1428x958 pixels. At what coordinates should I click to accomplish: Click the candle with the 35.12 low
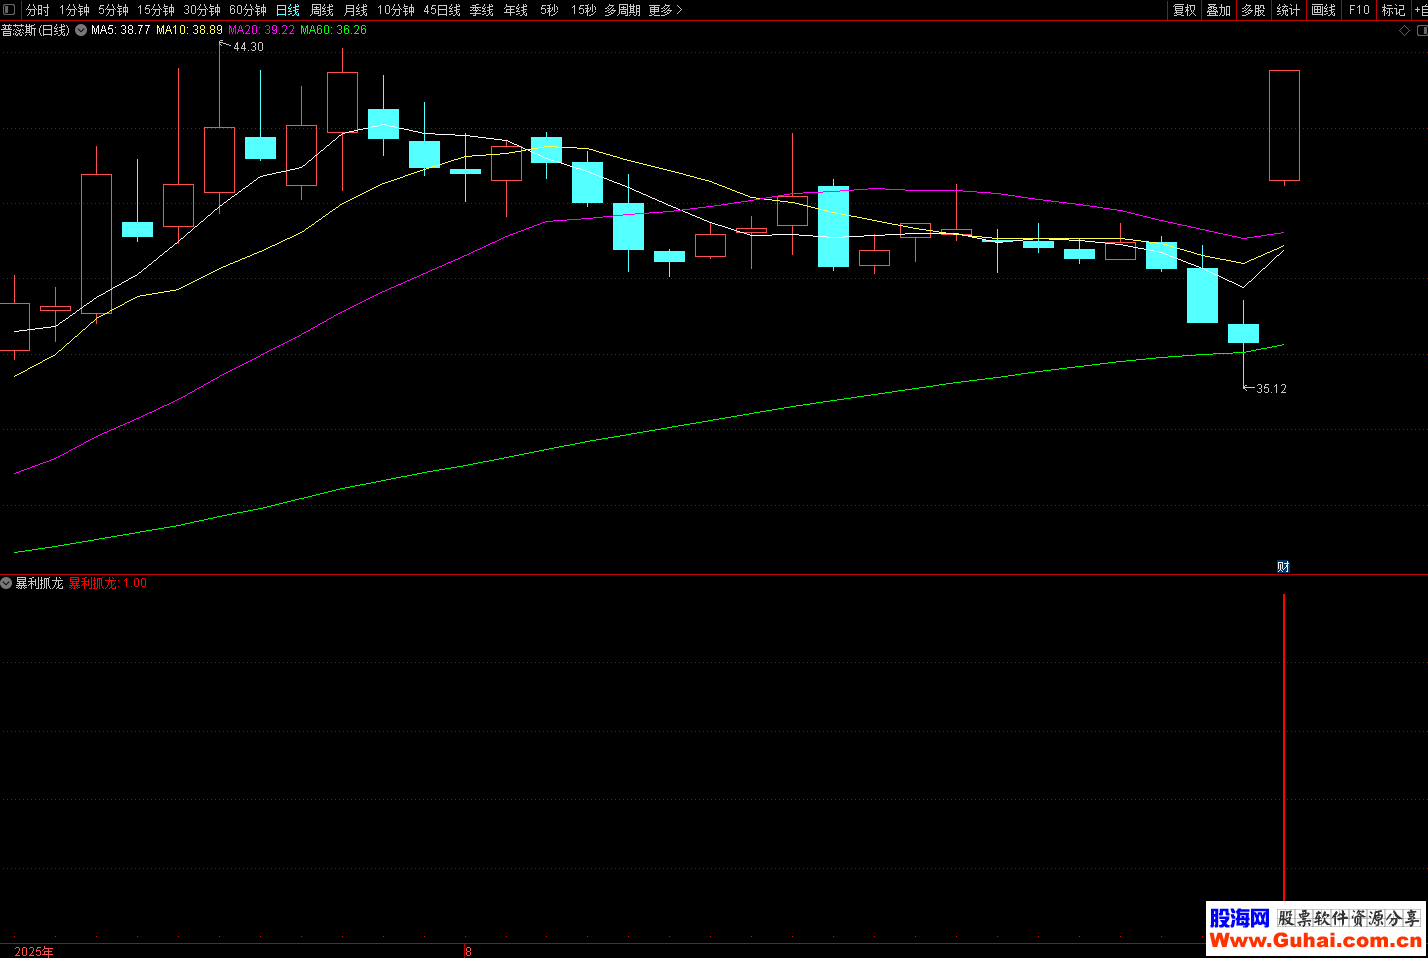pos(1243,333)
